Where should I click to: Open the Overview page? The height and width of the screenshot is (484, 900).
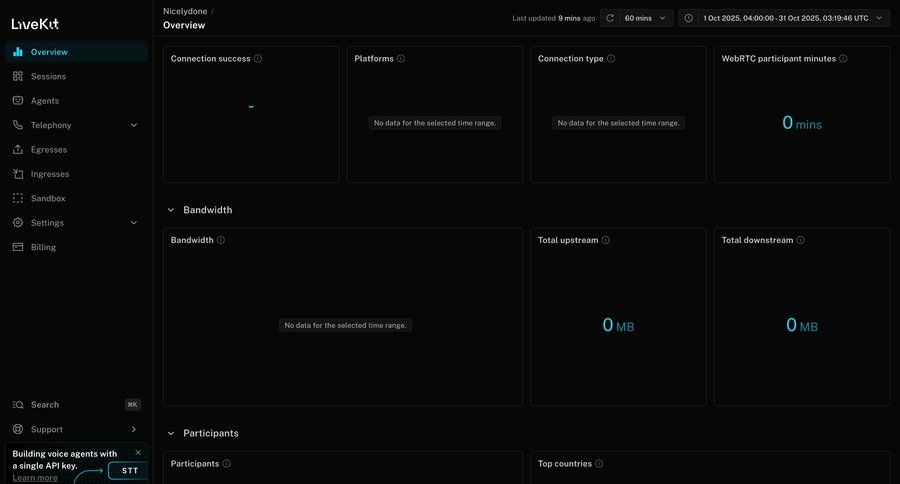click(x=76, y=52)
